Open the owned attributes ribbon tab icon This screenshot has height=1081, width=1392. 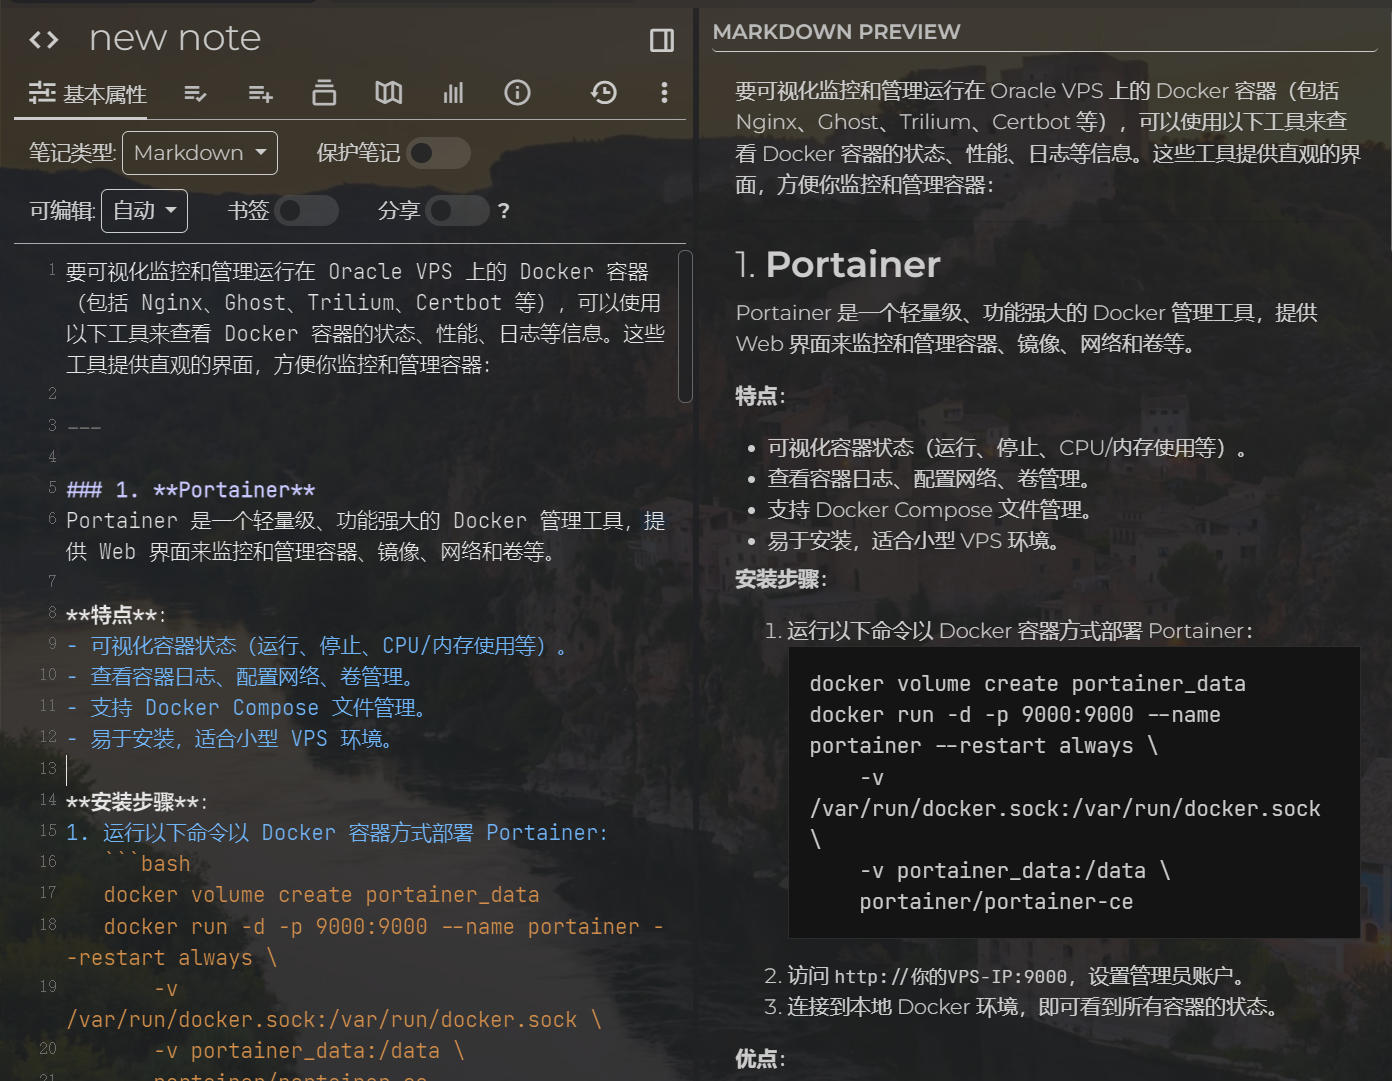coord(196,94)
